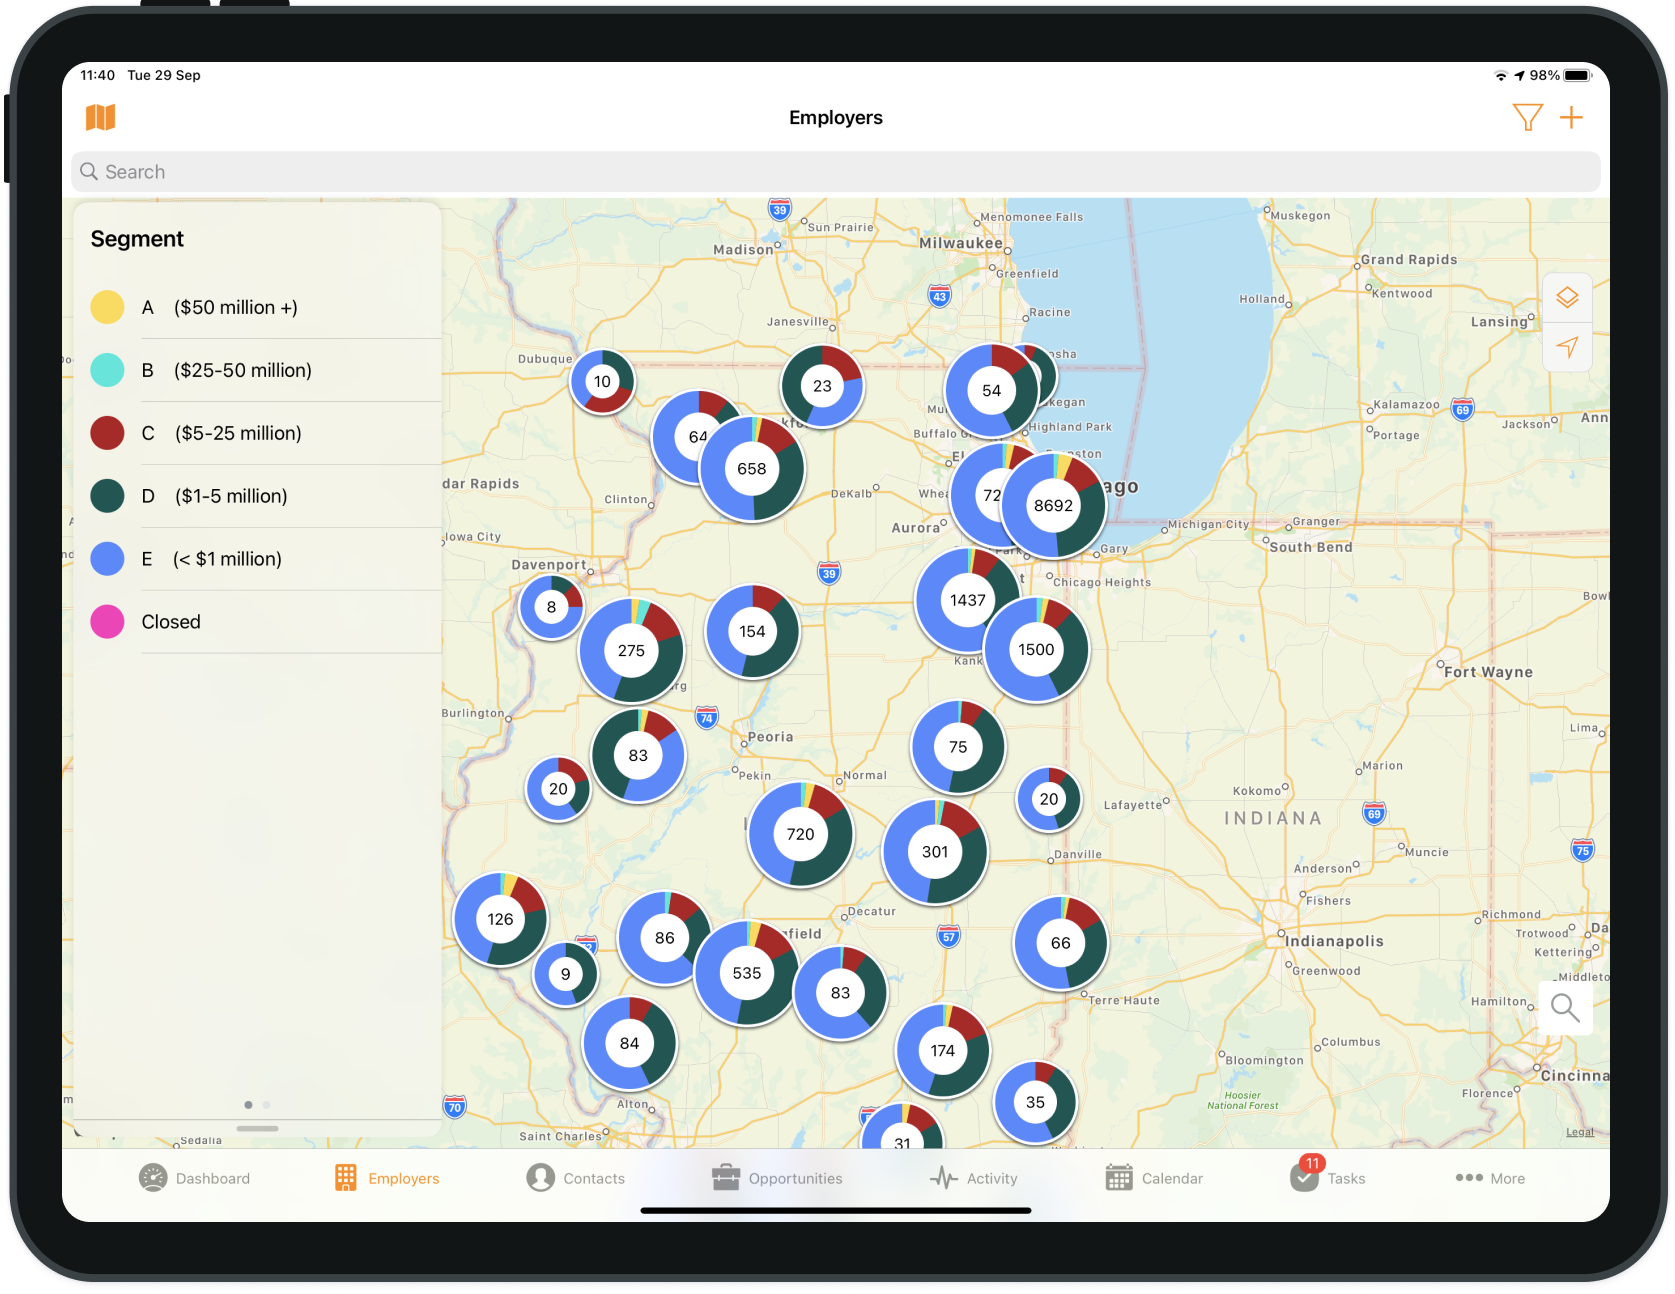Open the 23 cluster near Janesville
This screenshot has height=1294, width=1675.
[x=822, y=386]
